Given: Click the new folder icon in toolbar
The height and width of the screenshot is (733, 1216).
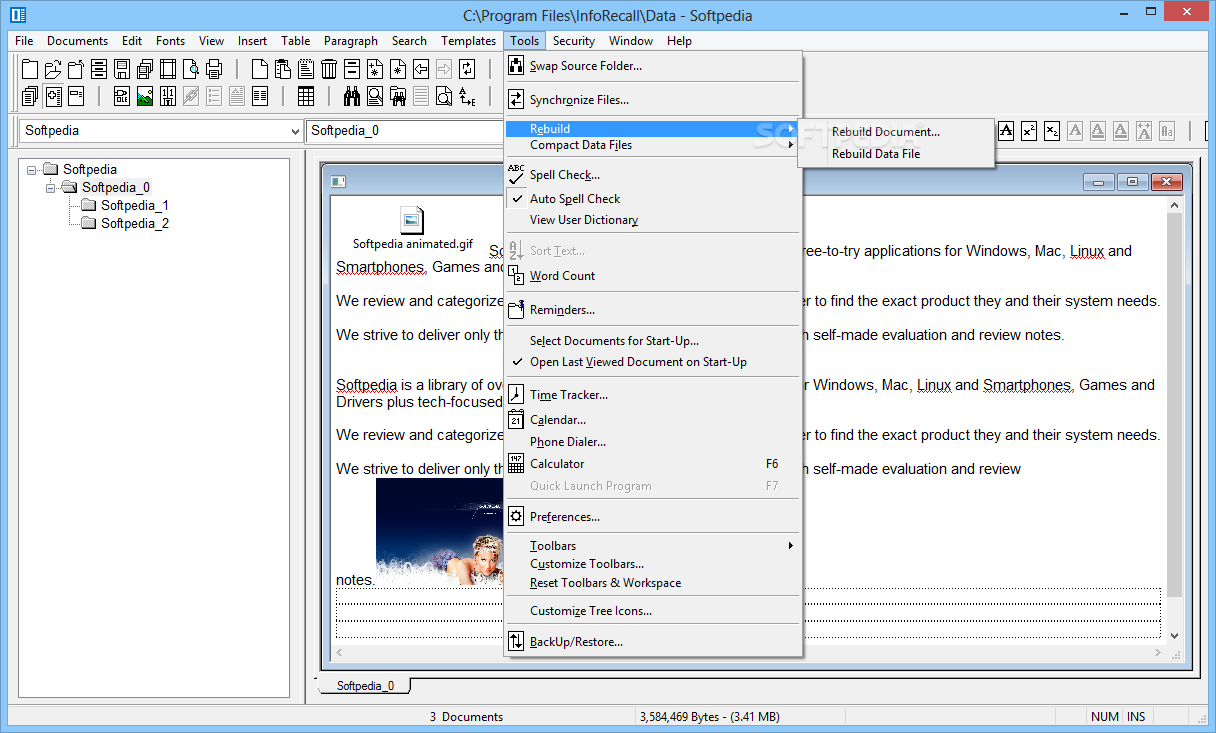Looking at the screenshot, I should click(x=30, y=69).
